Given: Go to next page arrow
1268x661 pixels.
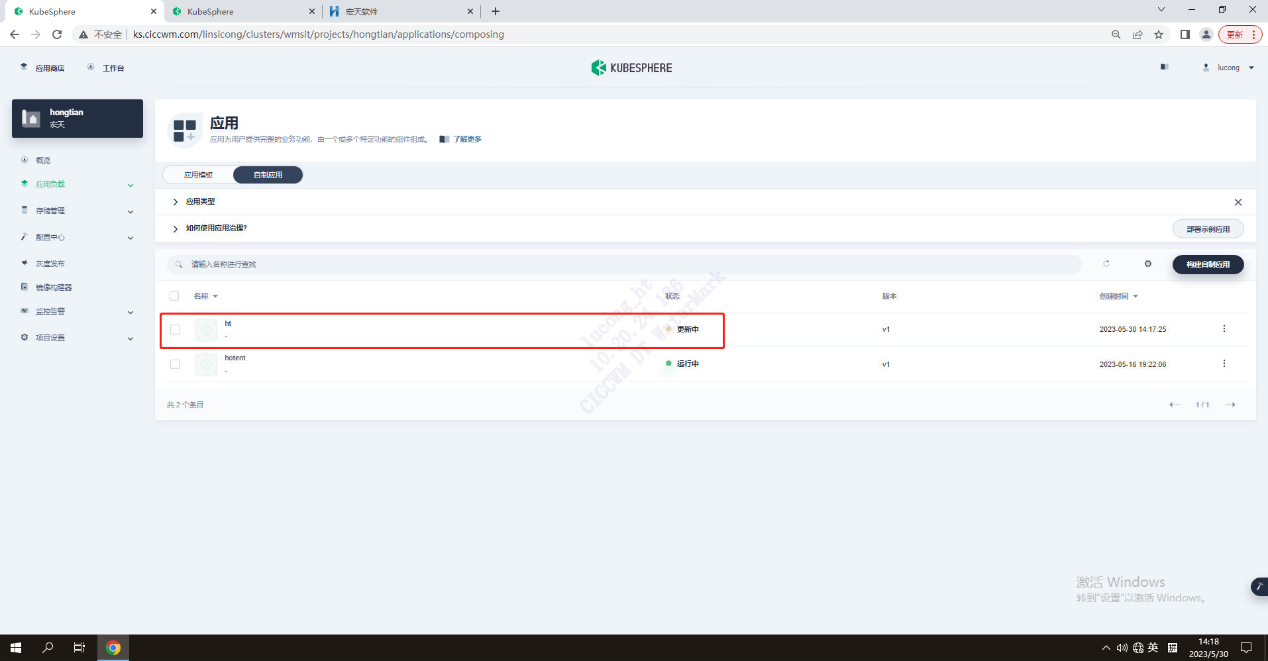Looking at the screenshot, I should 1231,405.
